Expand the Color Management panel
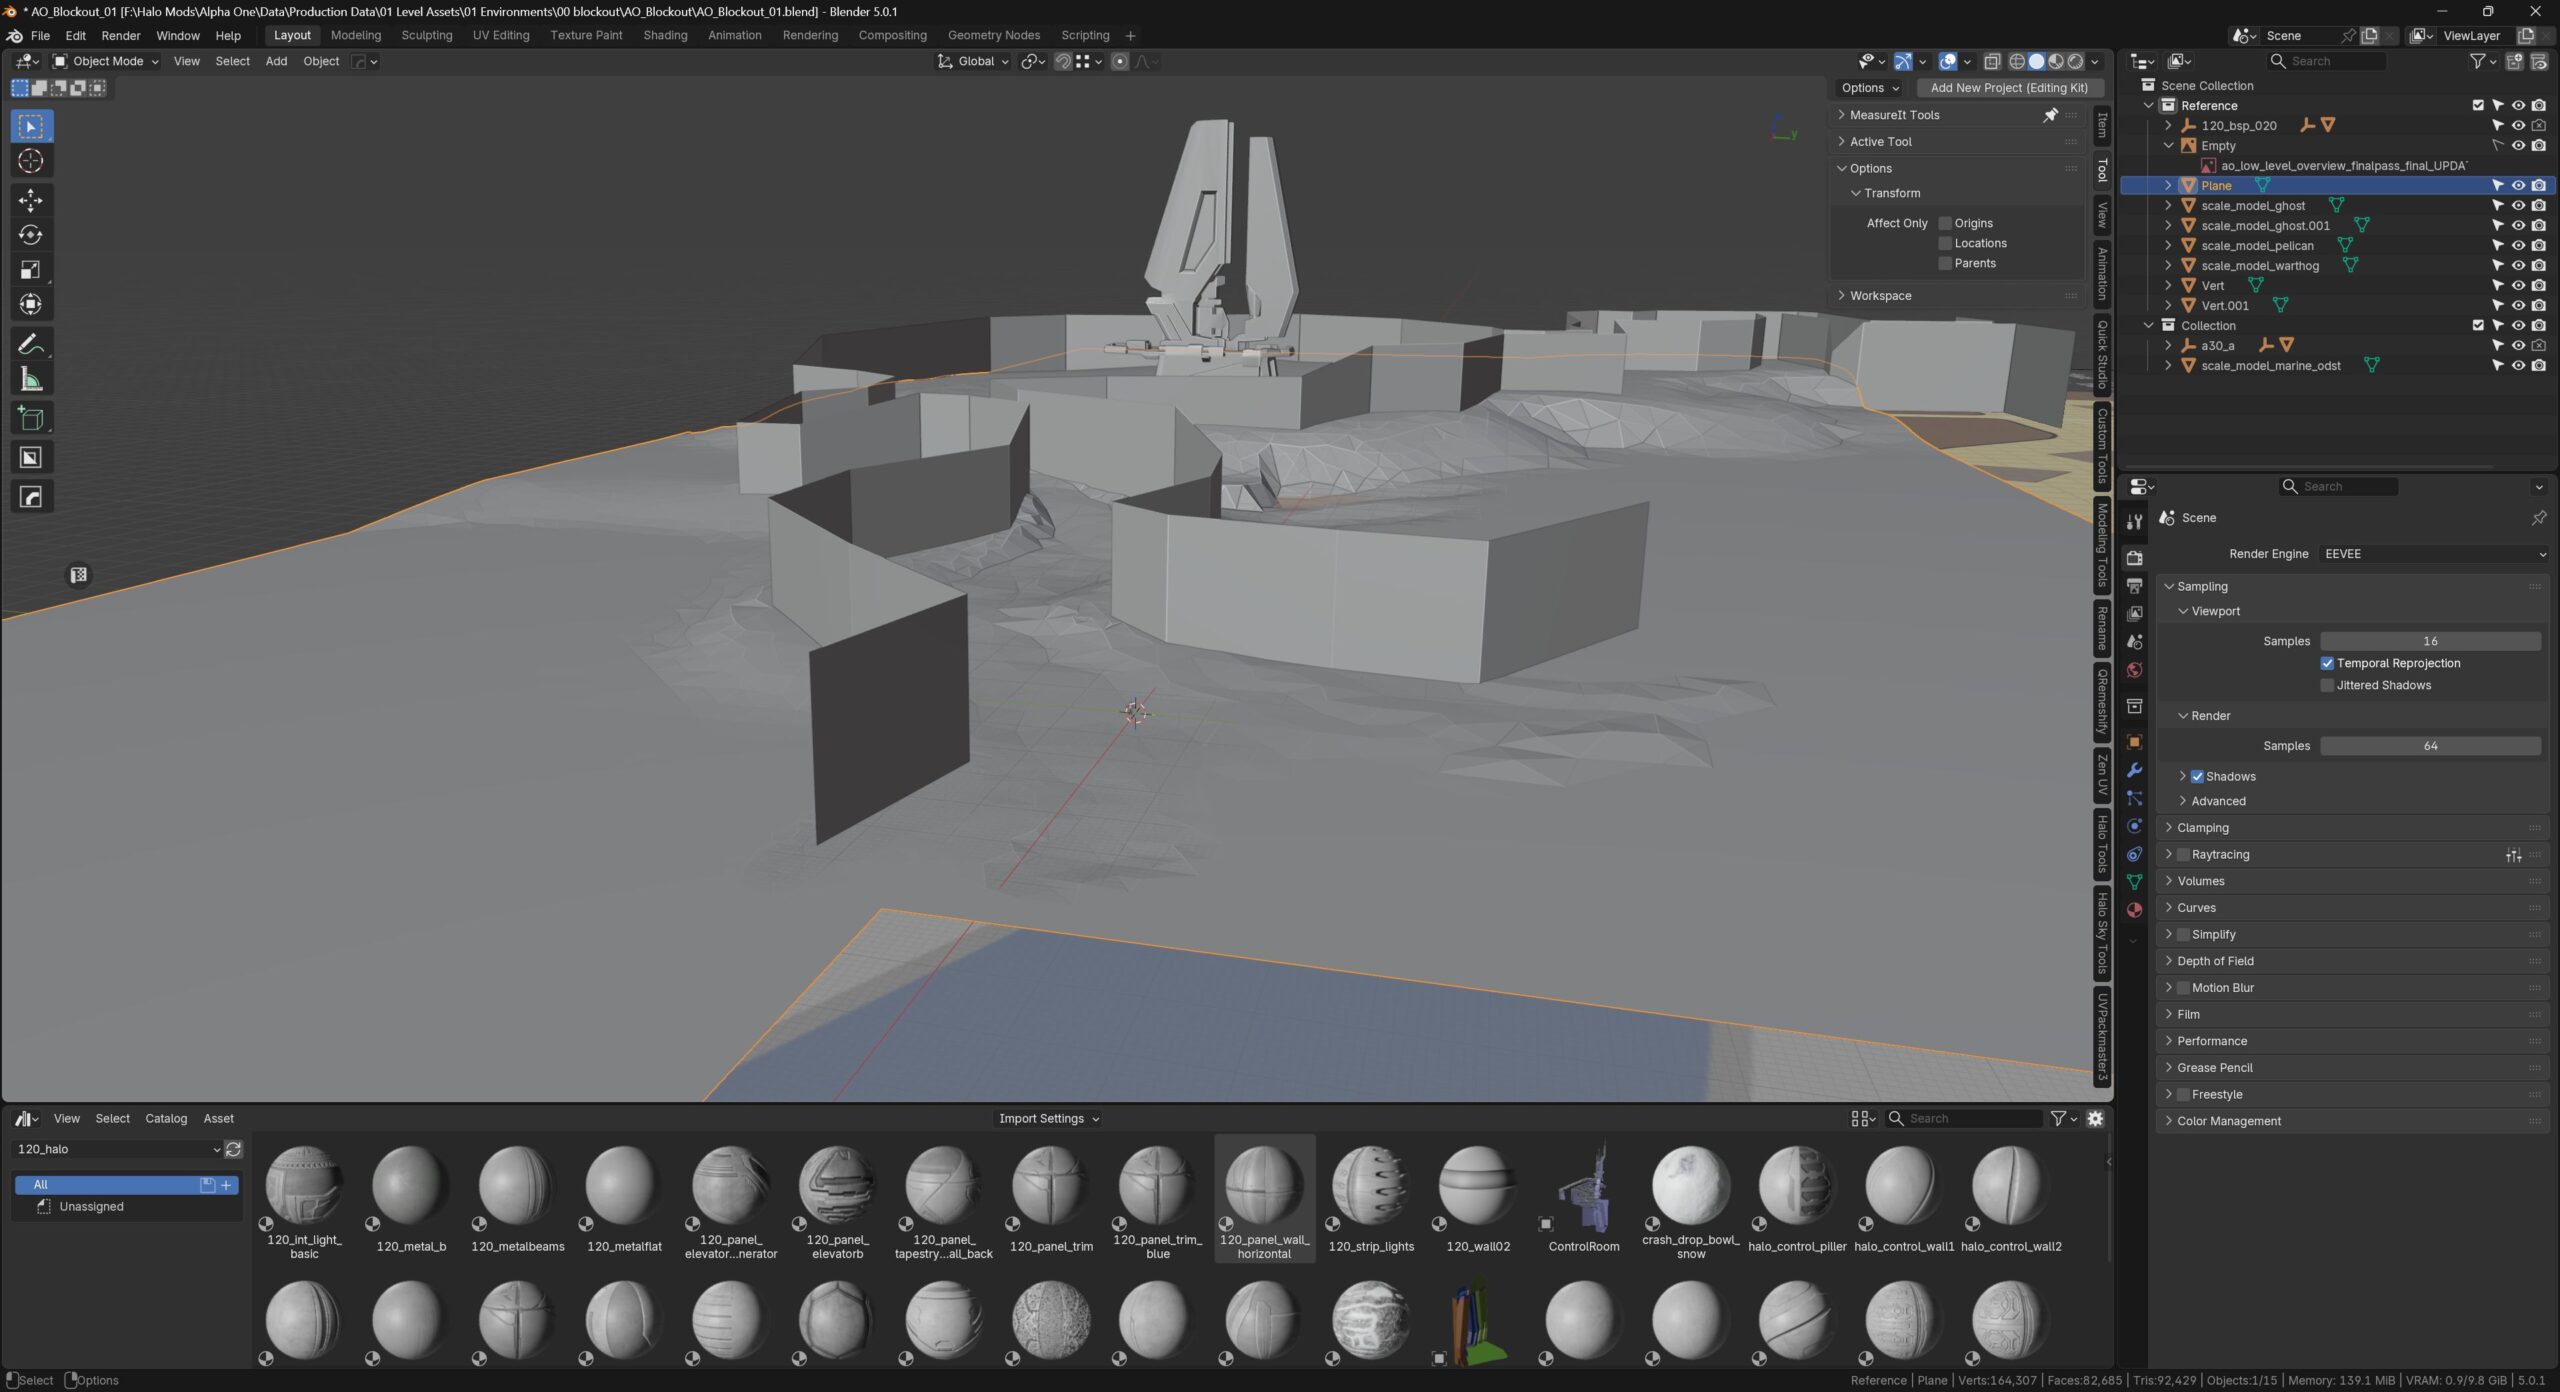2560x1392 pixels. [x=2228, y=1121]
